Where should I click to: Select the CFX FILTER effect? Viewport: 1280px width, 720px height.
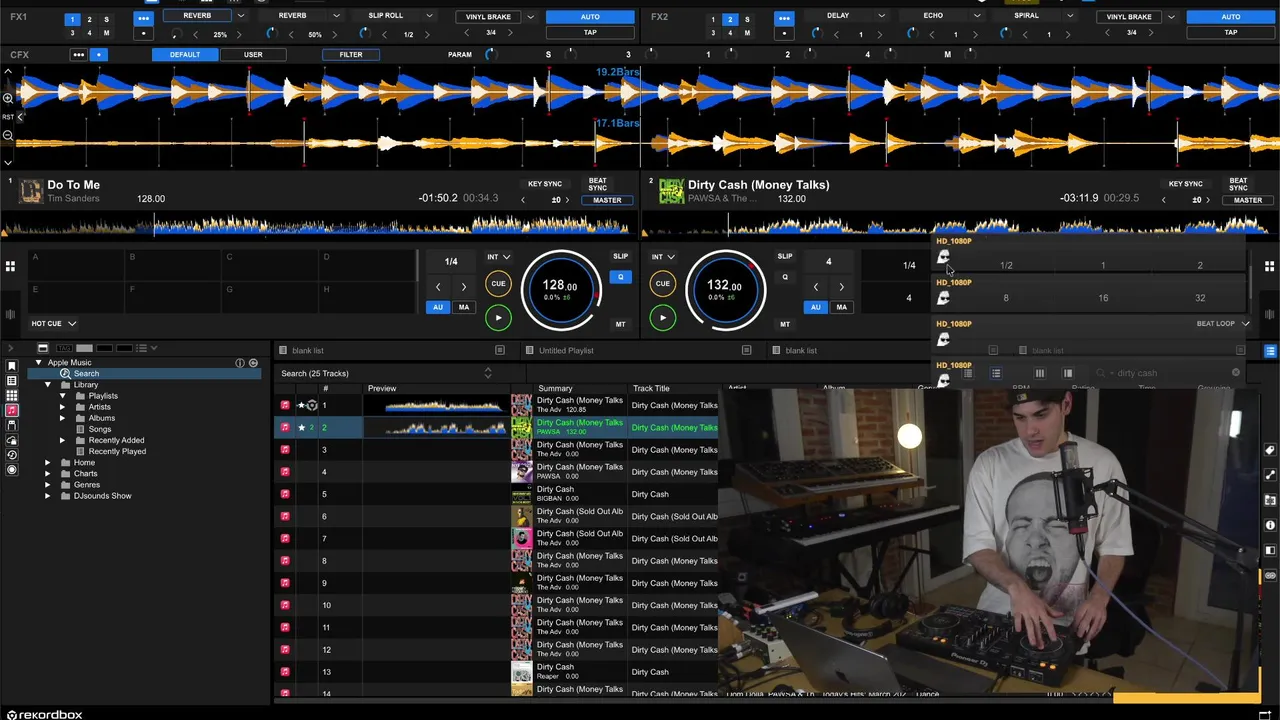[350, 55]
